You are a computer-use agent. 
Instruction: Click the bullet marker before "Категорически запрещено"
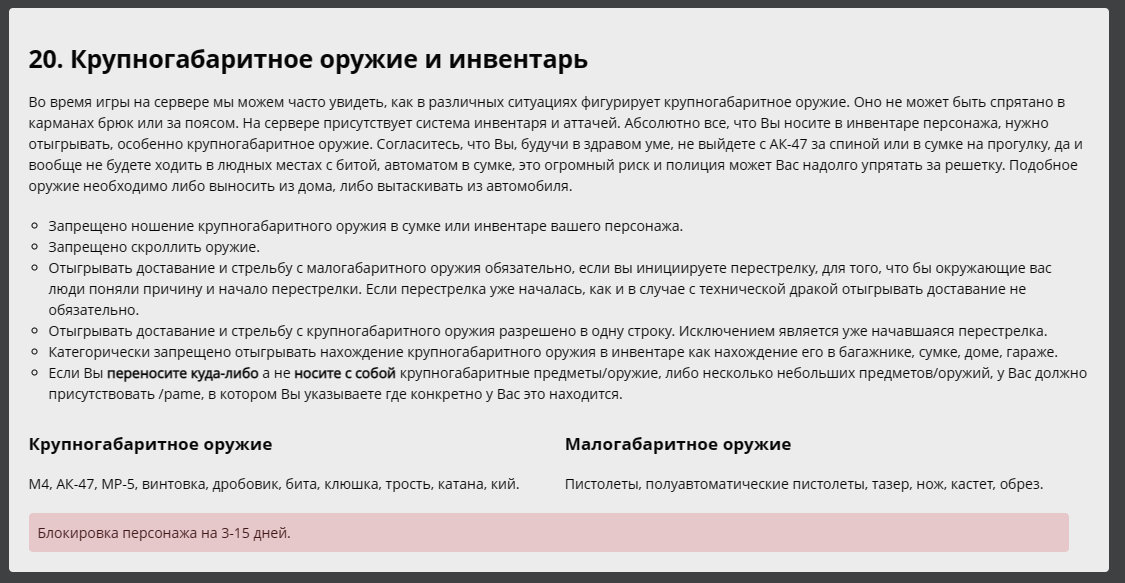click(x=36, y=353)
